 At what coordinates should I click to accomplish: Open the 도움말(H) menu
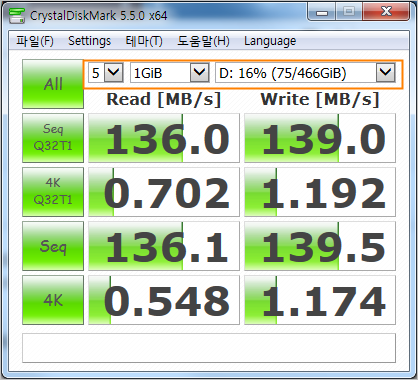coord(203,41)
